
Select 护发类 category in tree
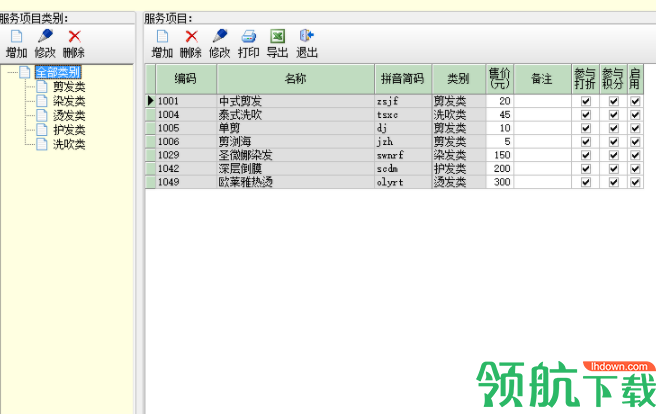69,130
